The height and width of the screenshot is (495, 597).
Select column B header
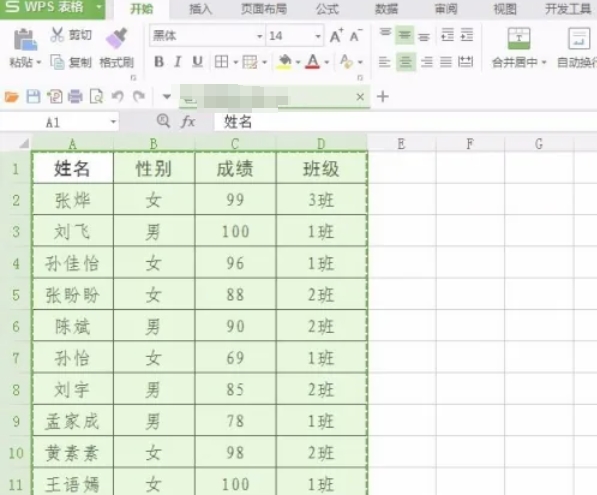coord(154,144)
